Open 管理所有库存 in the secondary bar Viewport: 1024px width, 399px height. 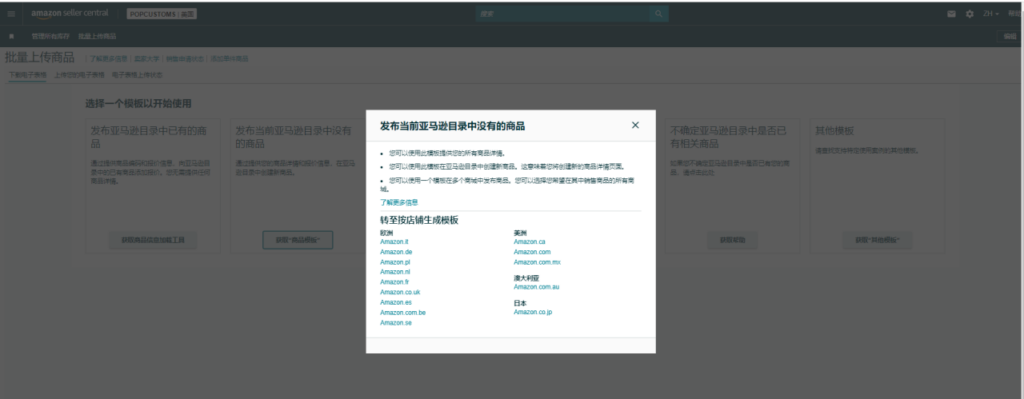50,36
